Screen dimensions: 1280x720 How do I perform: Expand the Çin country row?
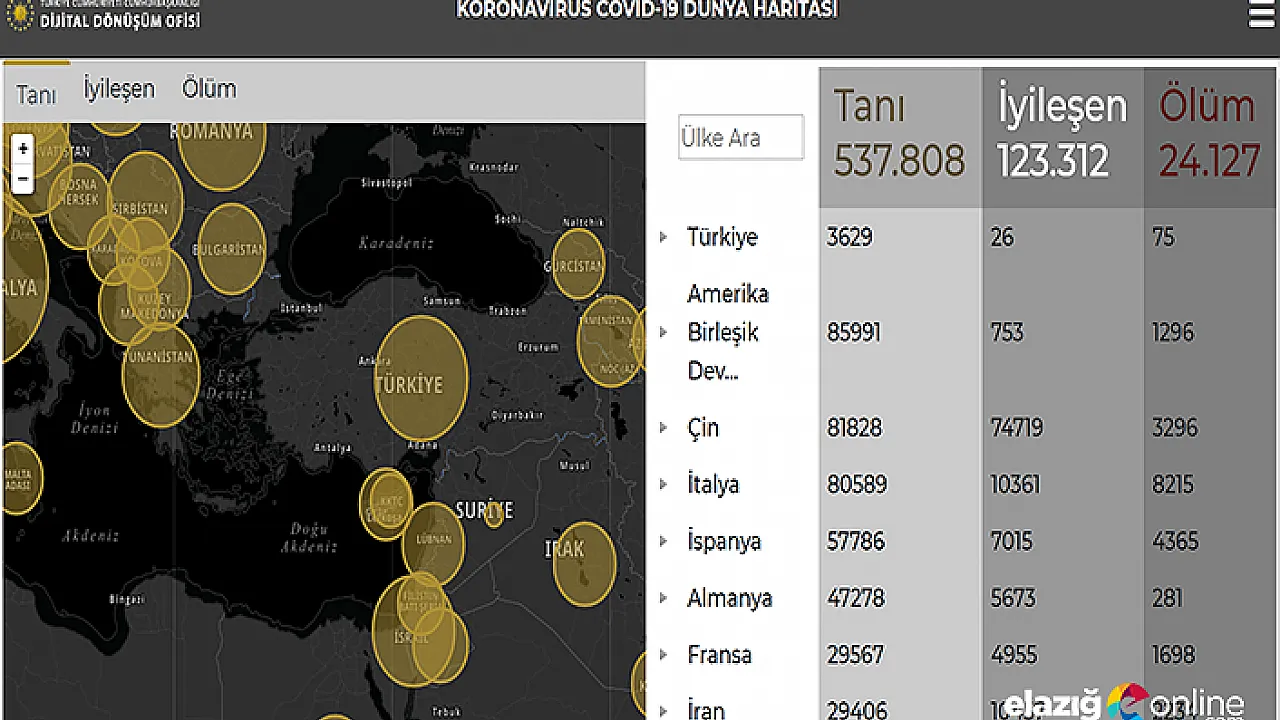[x=663, y=427]
